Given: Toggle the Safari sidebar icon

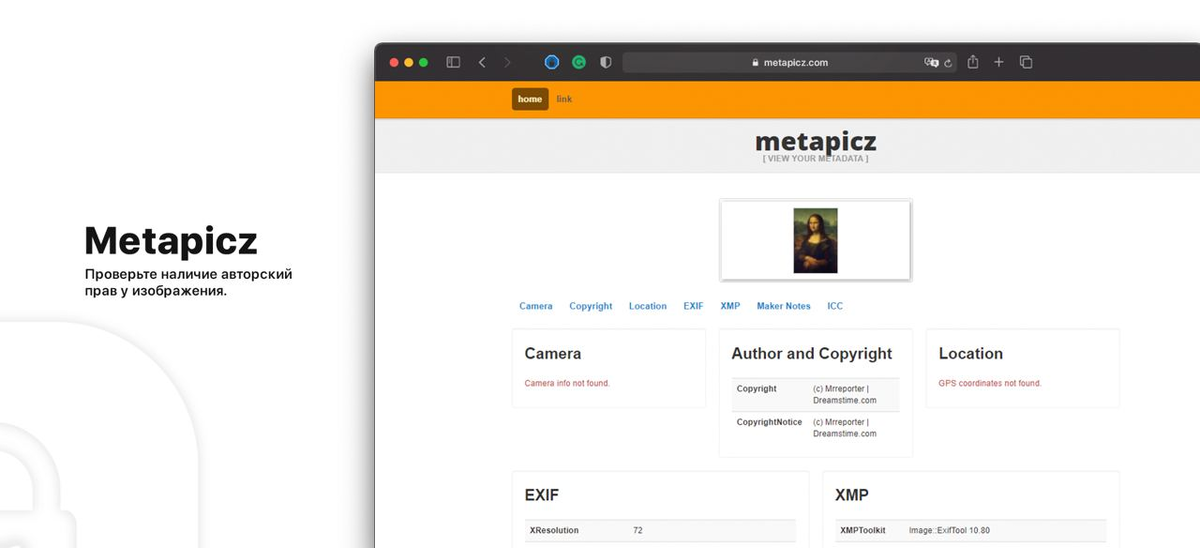Looking at the screenshot, I should coord(453,62).
